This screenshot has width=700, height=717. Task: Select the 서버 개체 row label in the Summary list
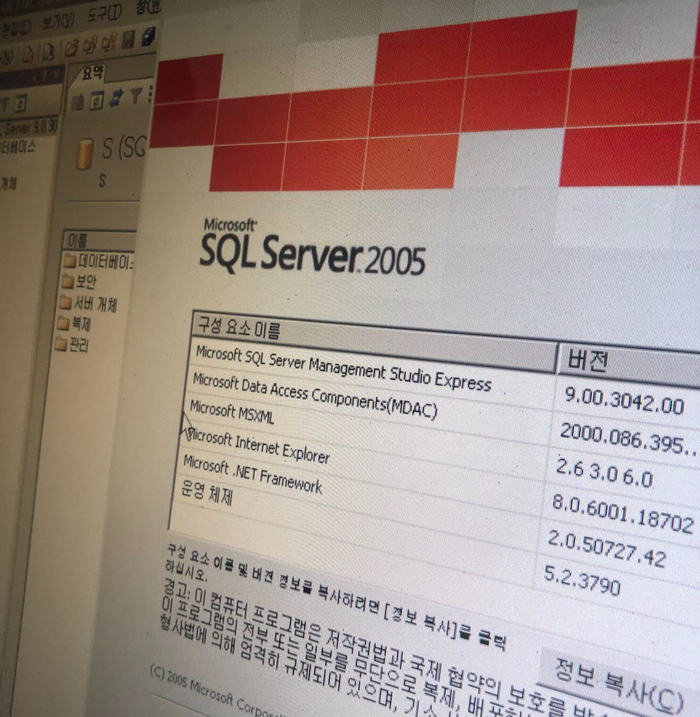(x=95, y=304)
